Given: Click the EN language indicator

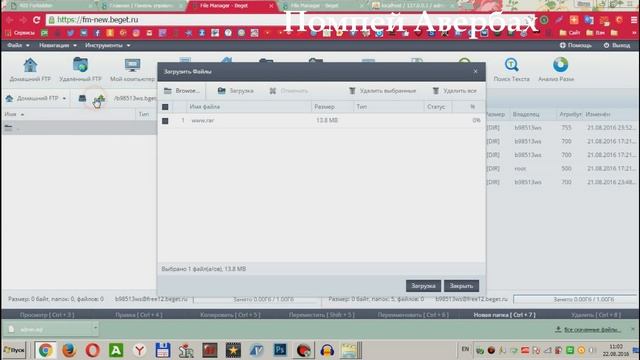Looking at the screenshot, I should tap(465, 349).
